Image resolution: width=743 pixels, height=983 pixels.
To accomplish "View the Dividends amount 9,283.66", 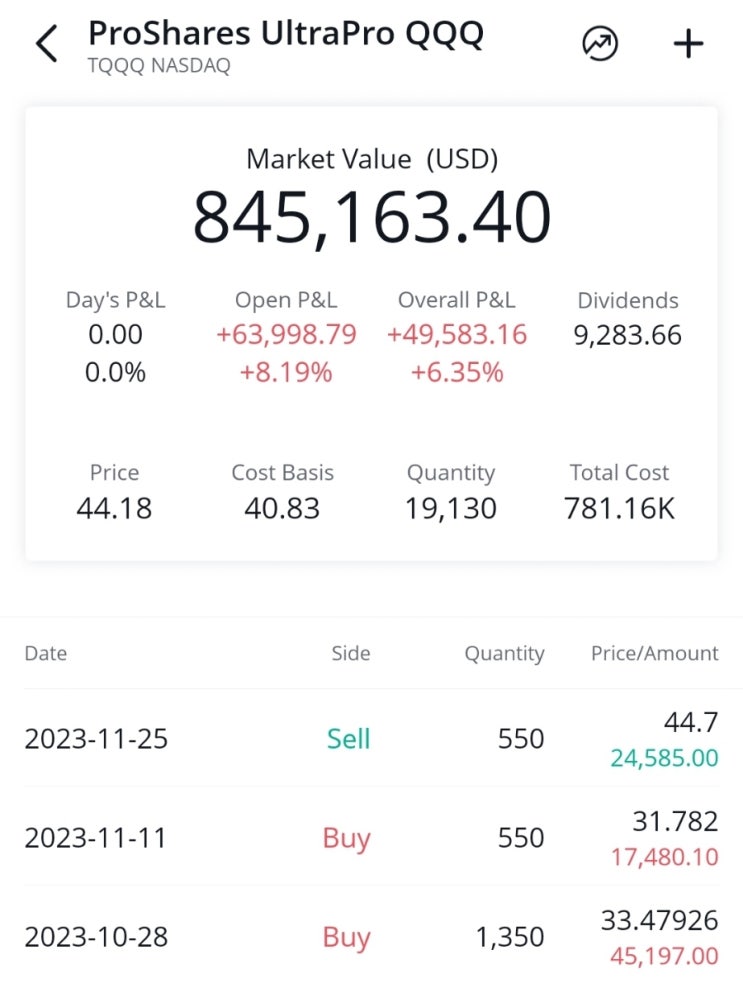I will point(627,335).
